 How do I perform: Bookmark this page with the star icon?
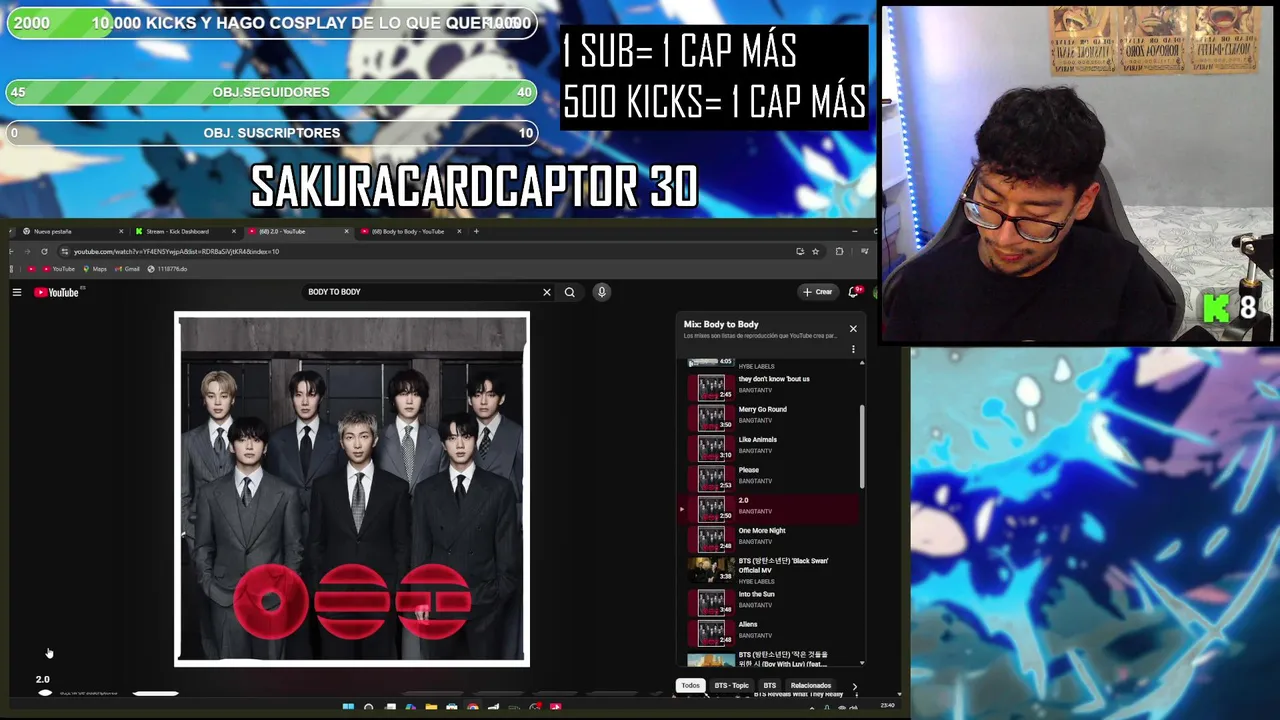(815, 251)
